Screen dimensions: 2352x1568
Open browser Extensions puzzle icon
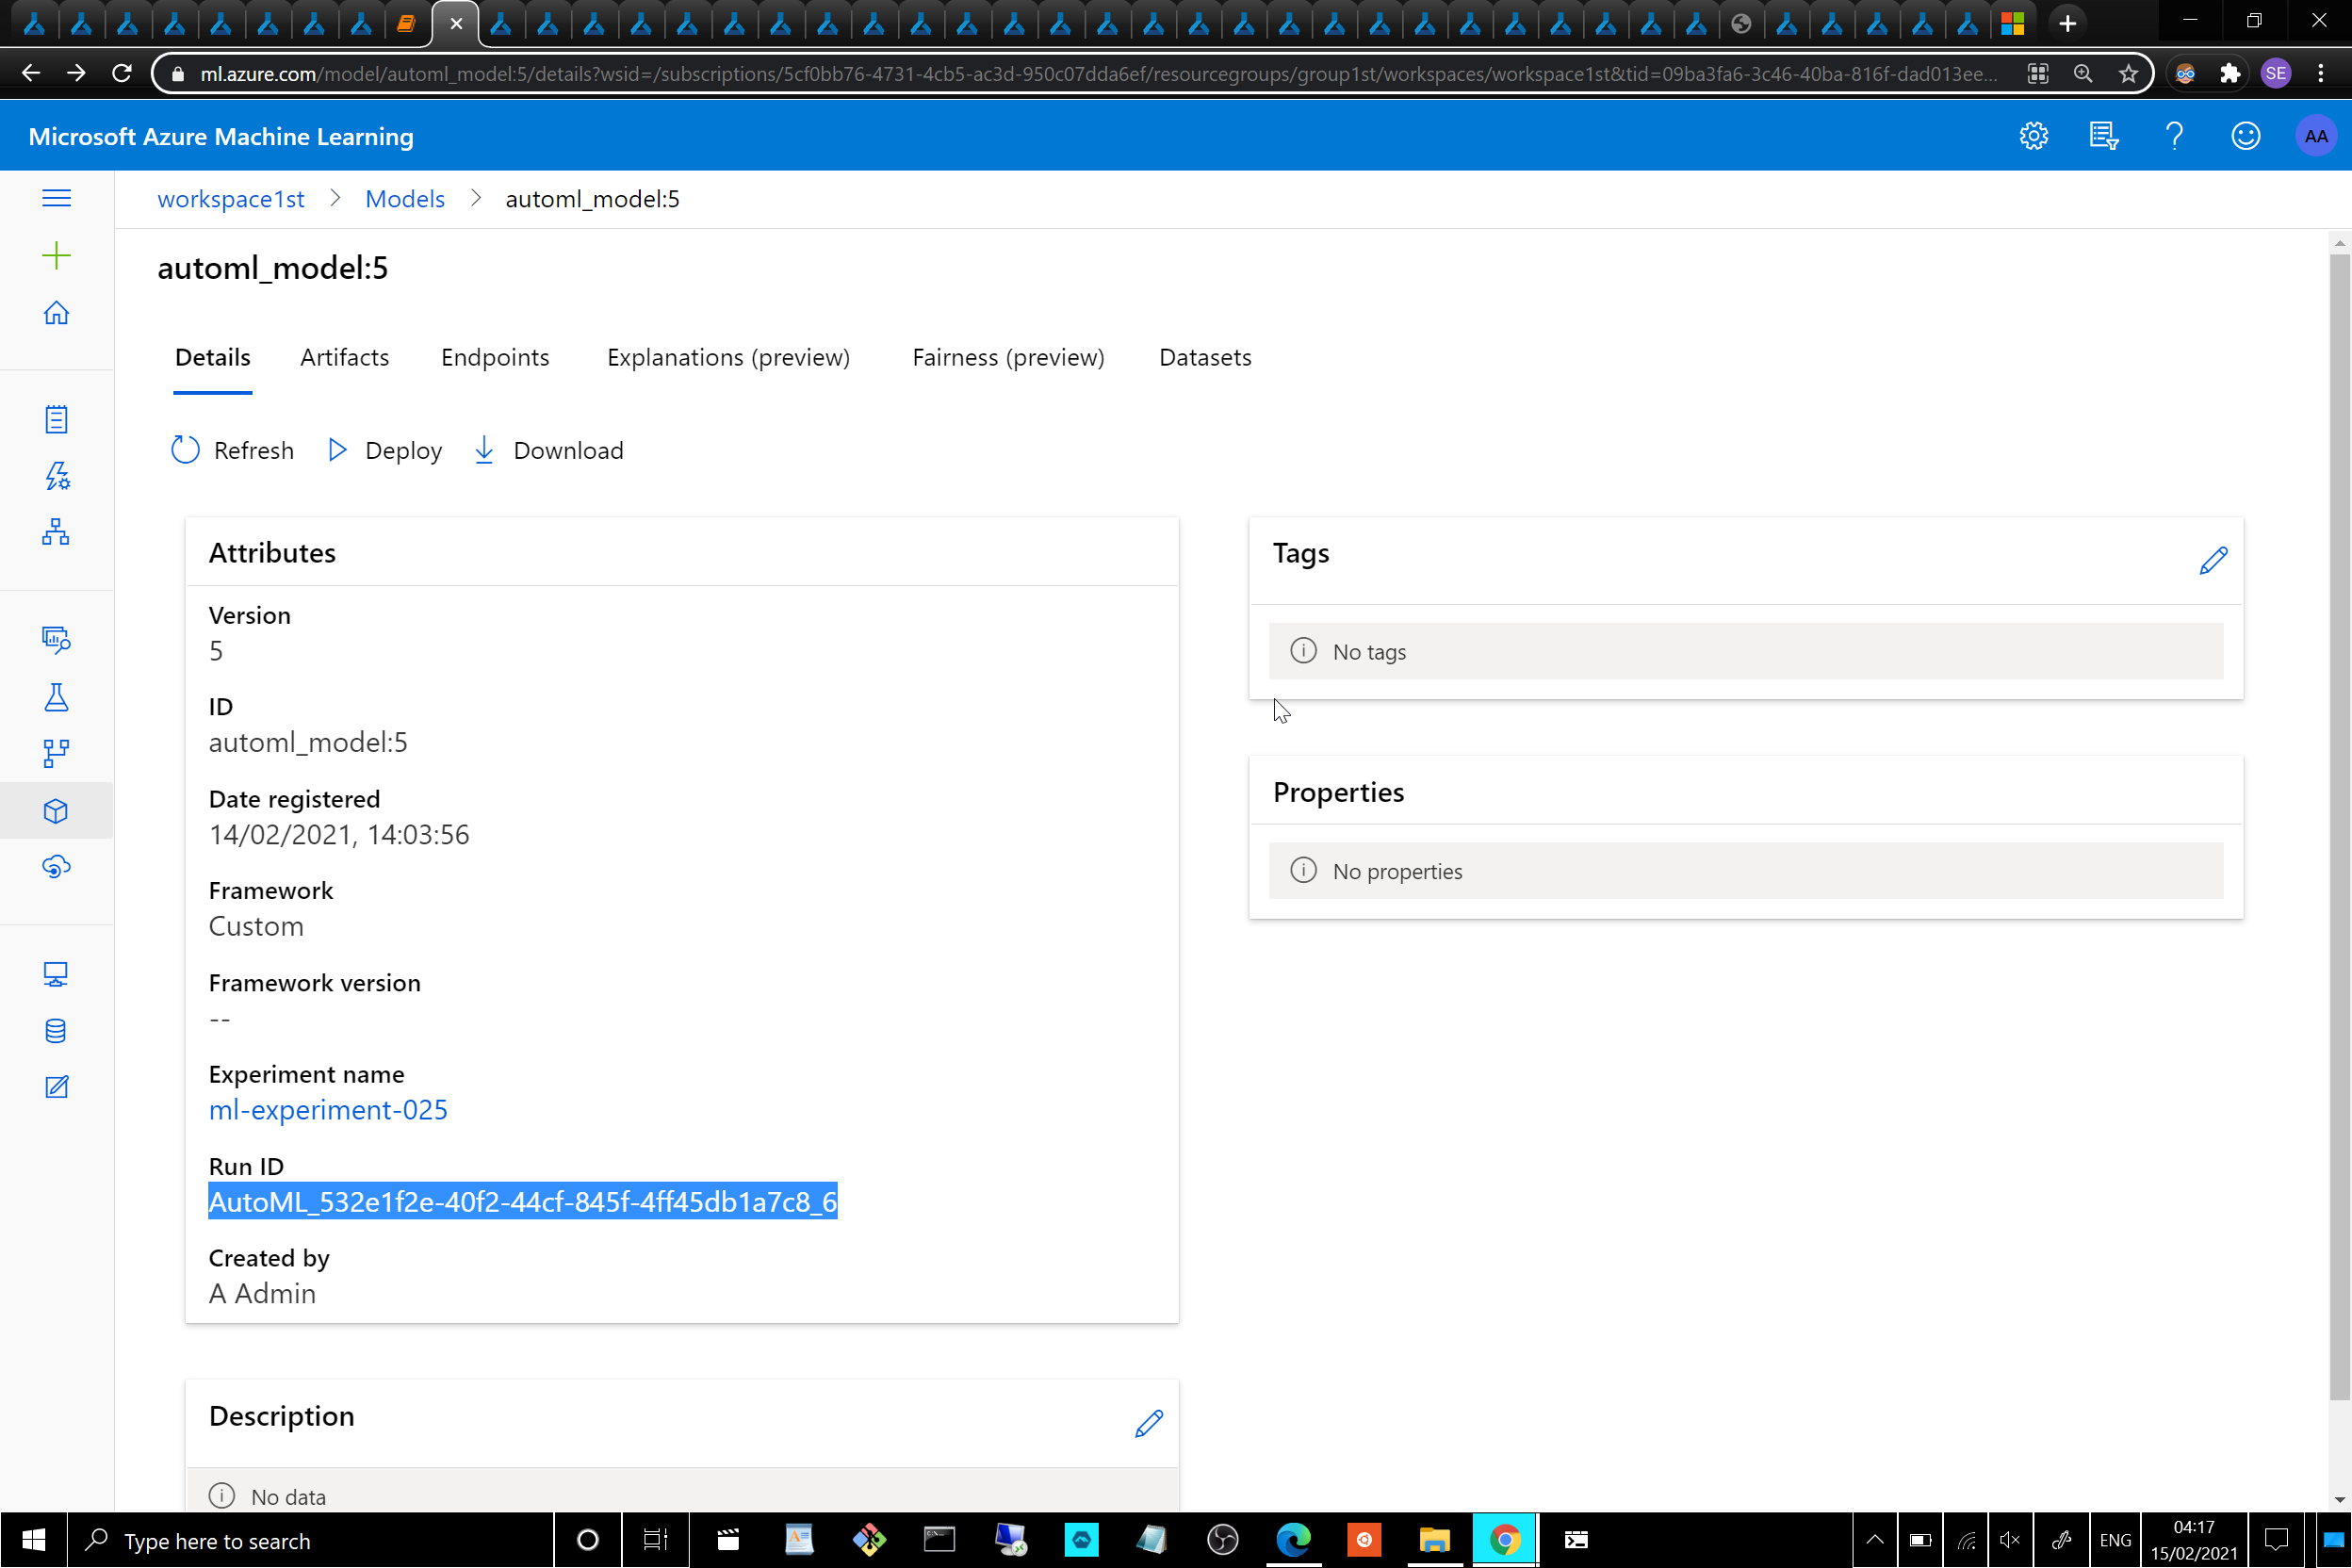pyautogui.click(x=2230, y=73)
